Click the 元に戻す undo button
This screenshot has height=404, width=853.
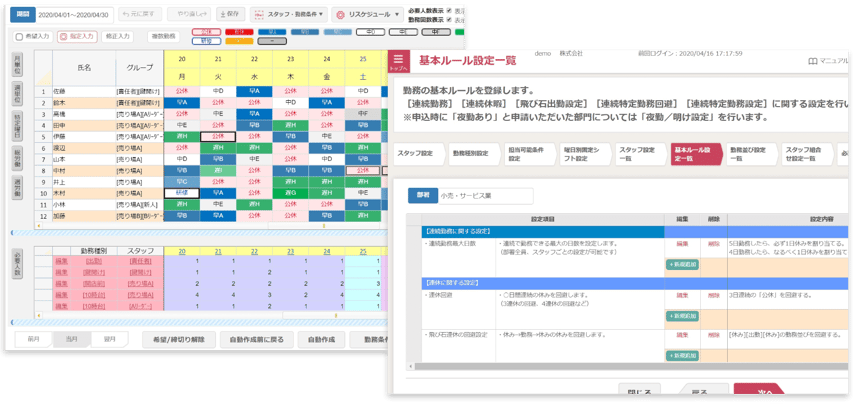[x=137, y=15]
